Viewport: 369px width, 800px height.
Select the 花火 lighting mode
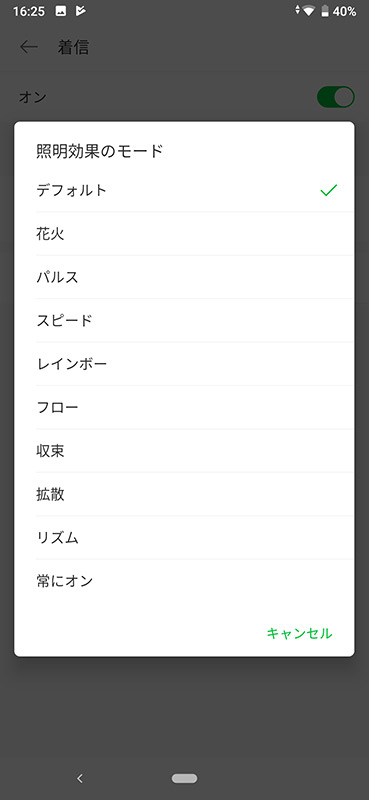184,234
